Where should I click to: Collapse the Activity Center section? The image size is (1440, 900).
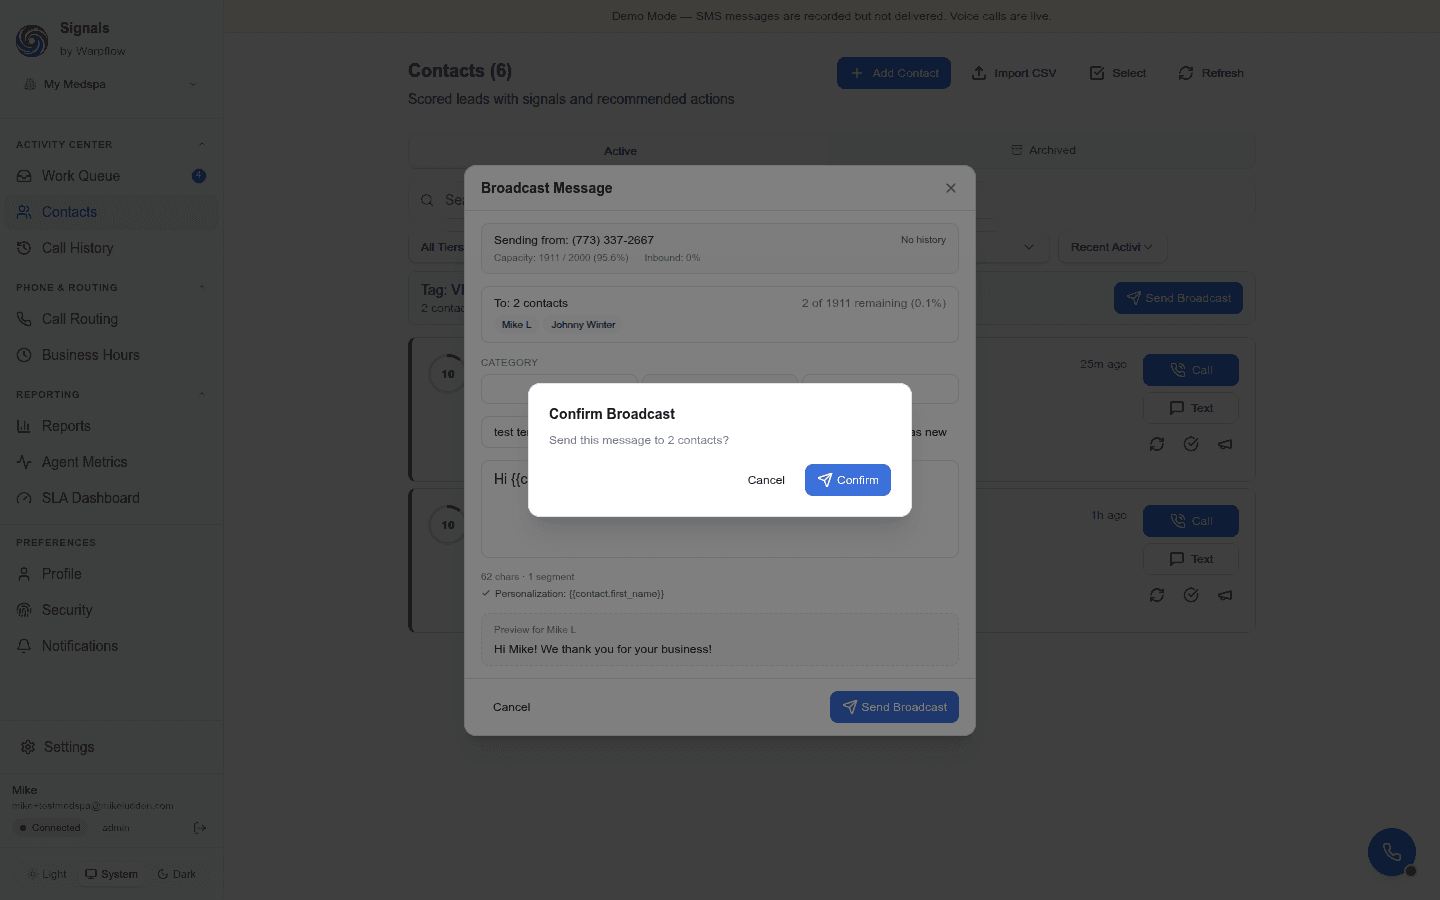[202, 143]
